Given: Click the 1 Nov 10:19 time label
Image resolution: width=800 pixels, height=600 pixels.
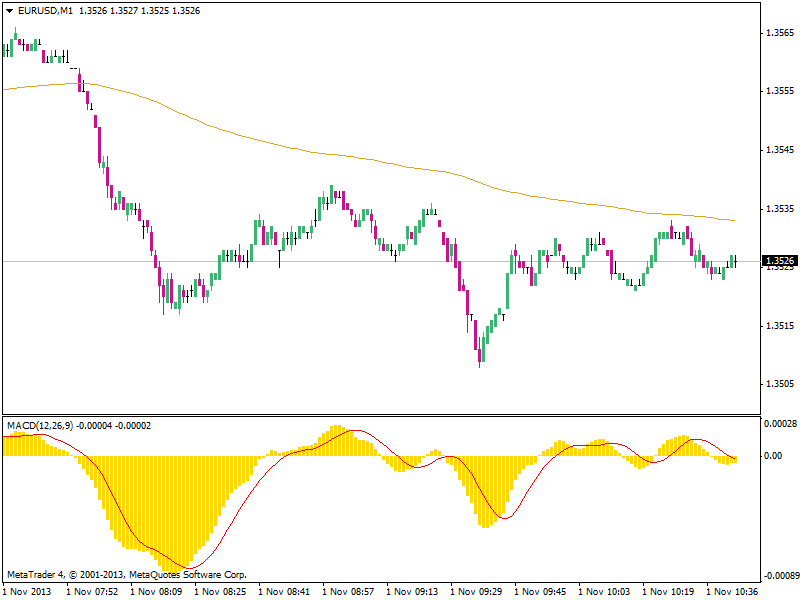Looking at the screenshot, I should (x=668, y=591).
